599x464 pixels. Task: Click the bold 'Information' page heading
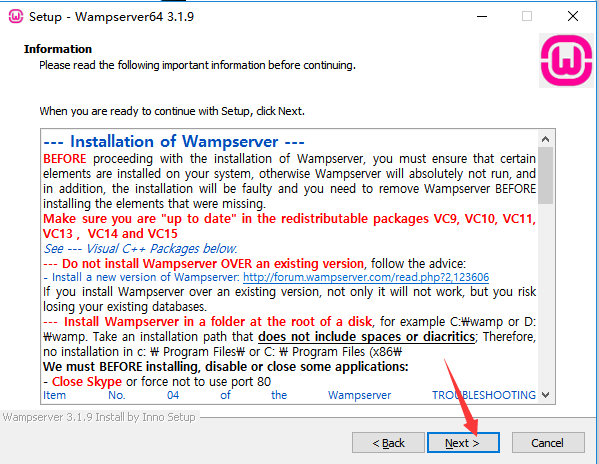click(x=58, y=49)
